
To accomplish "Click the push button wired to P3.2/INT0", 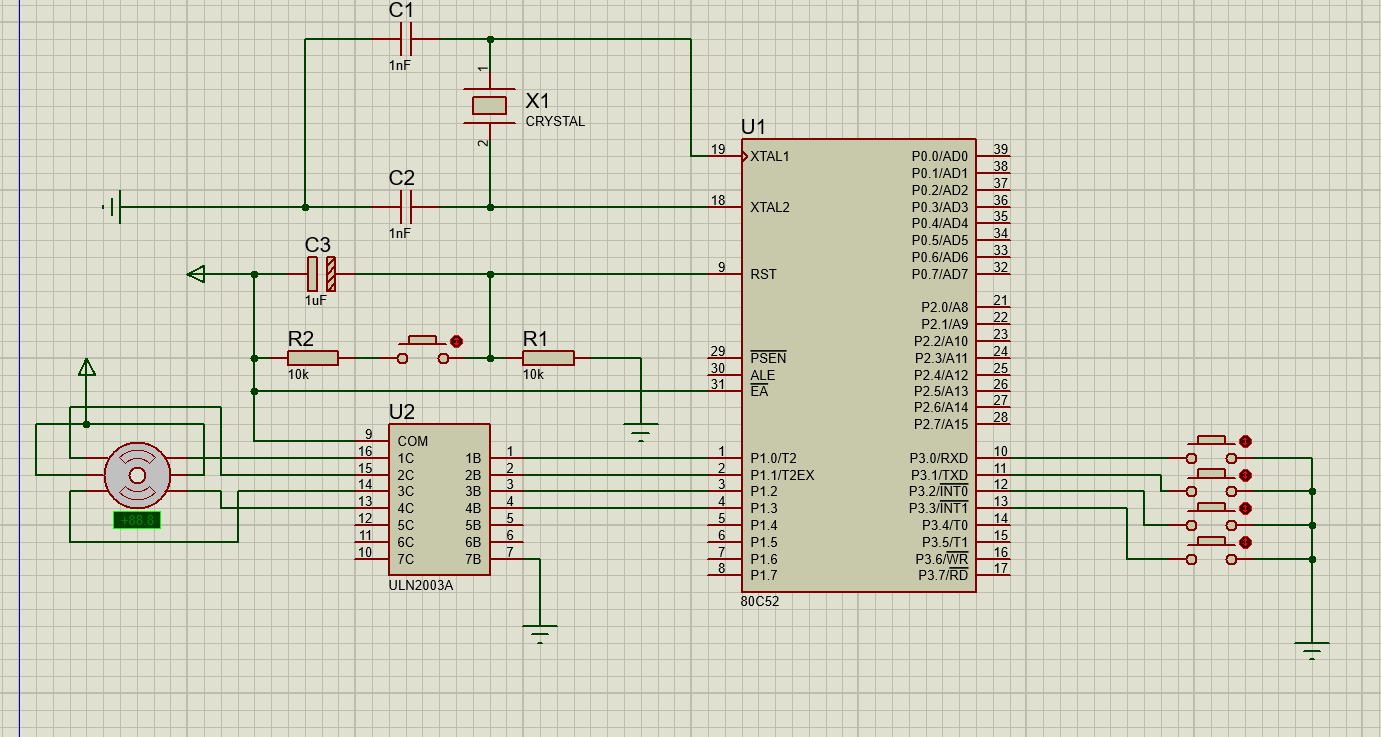I will [1212, 517].
